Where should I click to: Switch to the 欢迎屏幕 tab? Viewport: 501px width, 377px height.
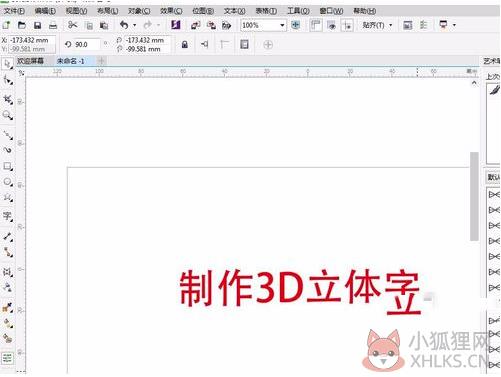point(31,61)
